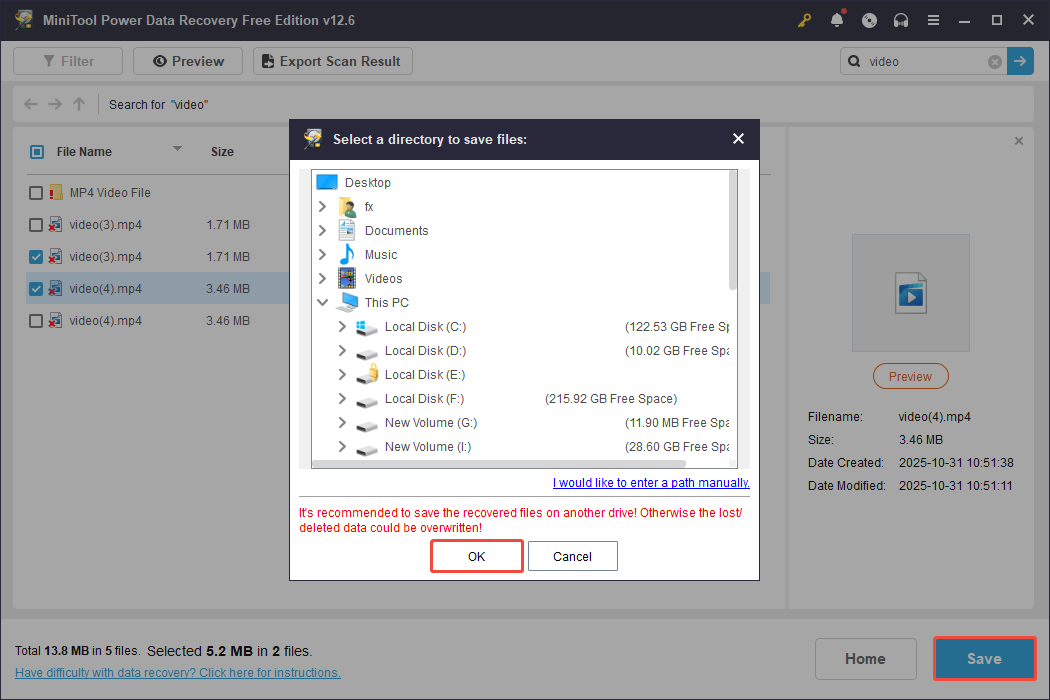This screenshot has width=1050, height=700.
Task: Open notifications via the bell icon
Action: 836,20
